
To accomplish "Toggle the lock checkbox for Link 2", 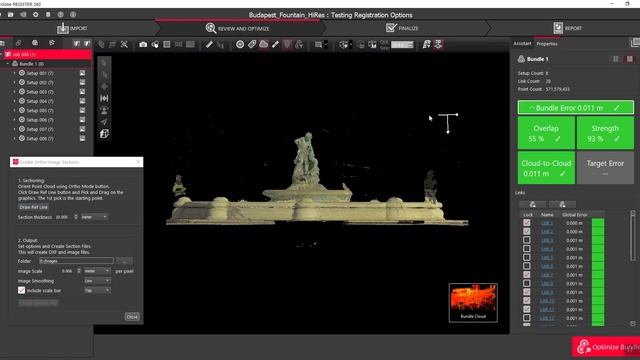I will (527, 231).
